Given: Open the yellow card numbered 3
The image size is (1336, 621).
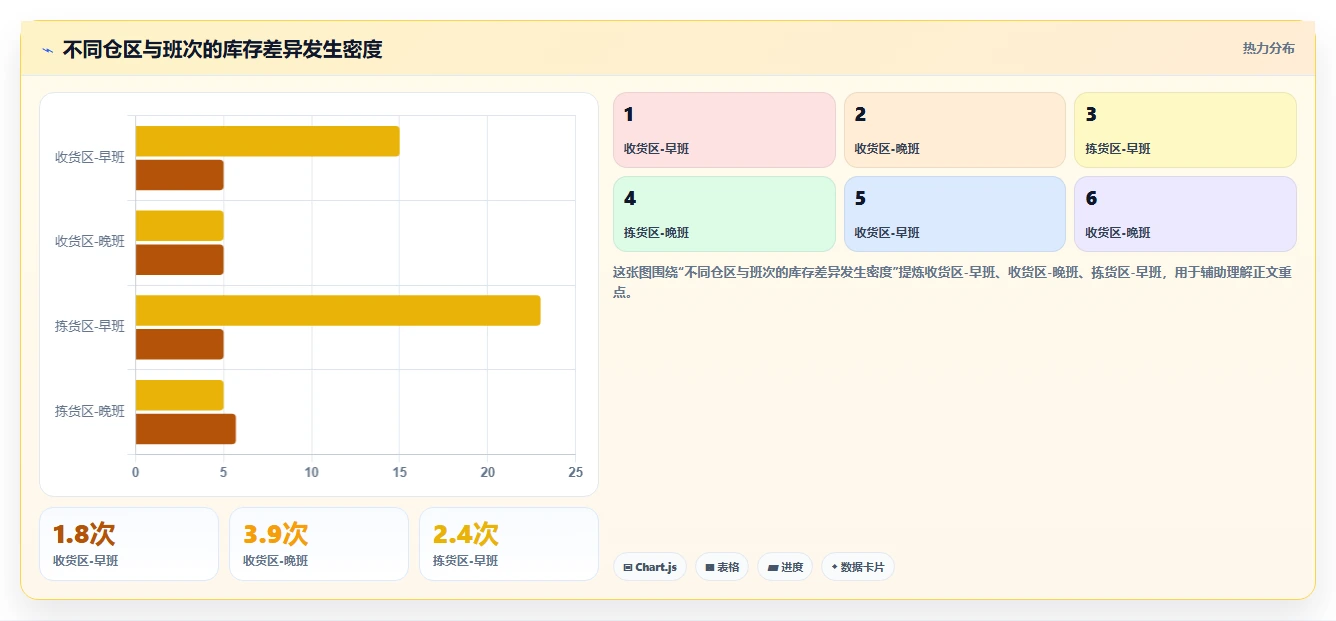Looking at the screenshot, I should [1185, 130].
